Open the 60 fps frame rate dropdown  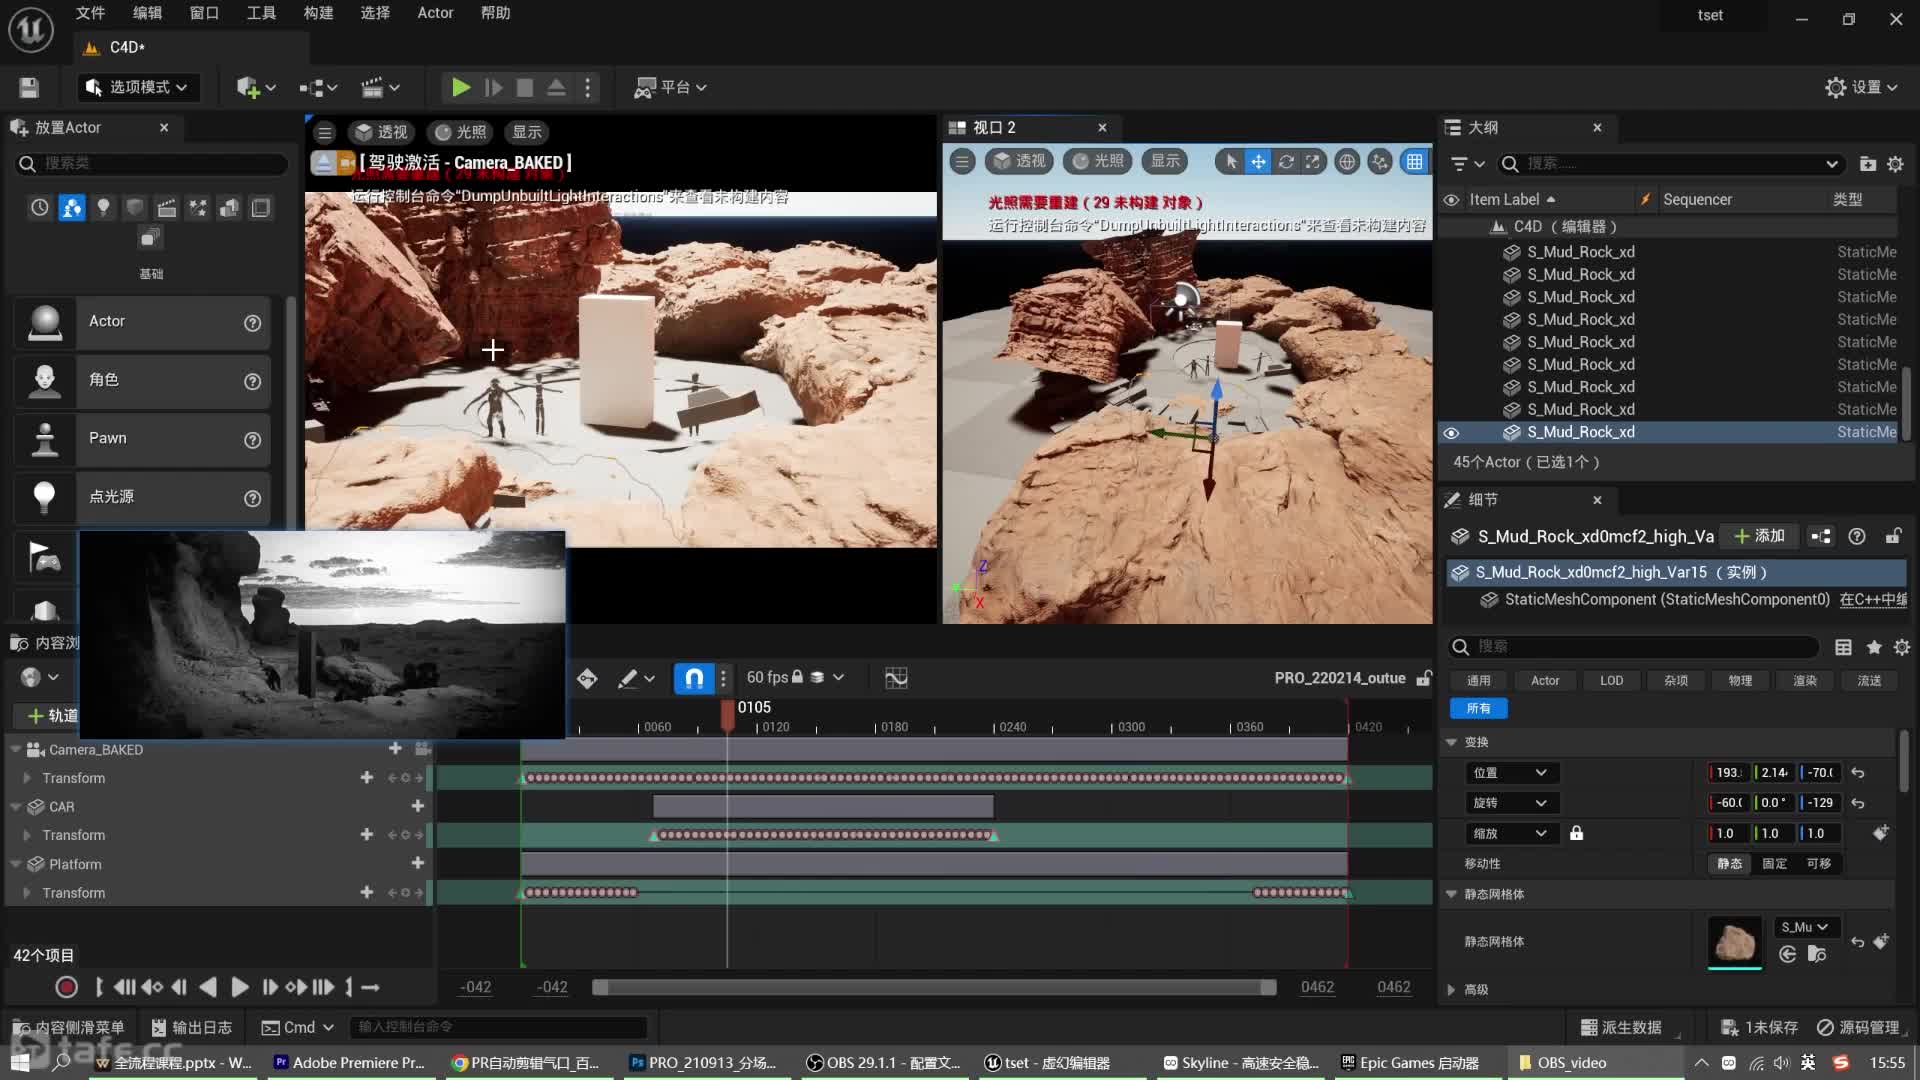tap(795, 678)
